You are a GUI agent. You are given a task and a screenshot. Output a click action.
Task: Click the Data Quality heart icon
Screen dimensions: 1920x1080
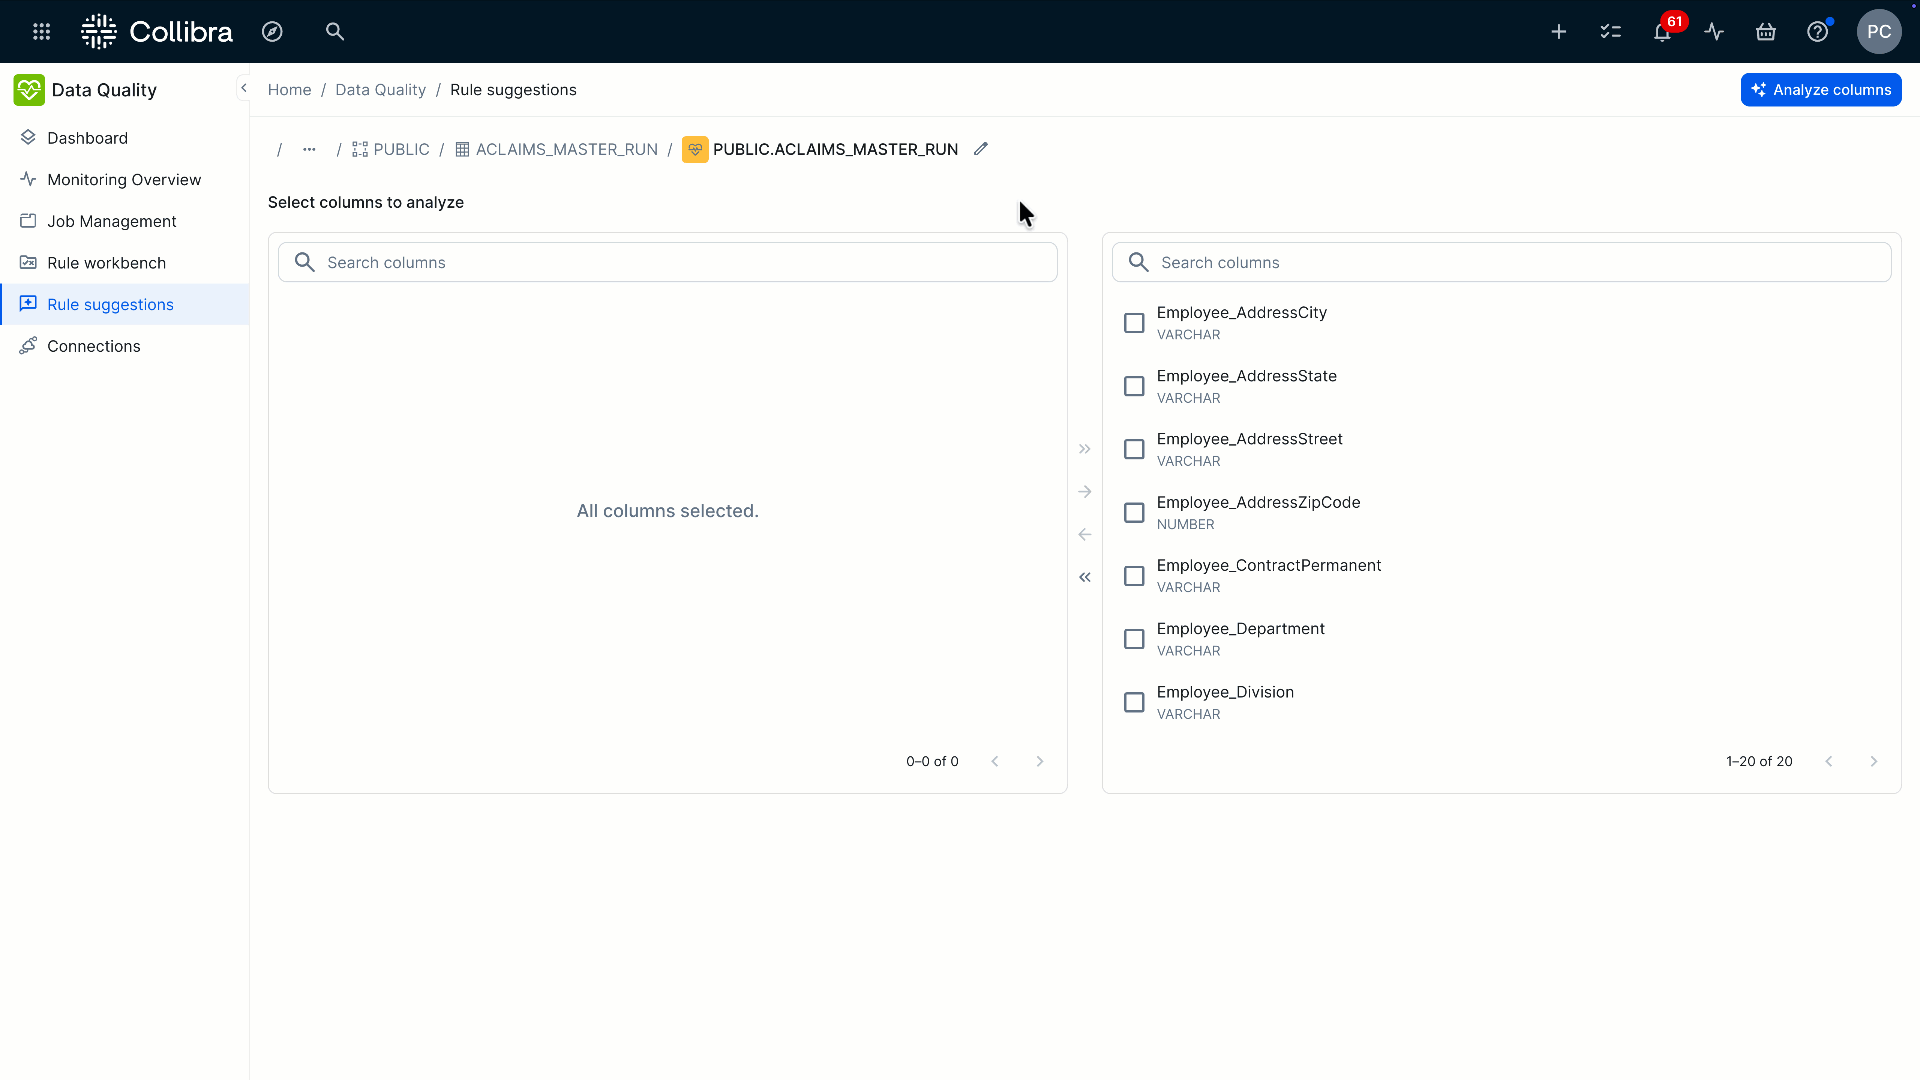tap(29, 90)
